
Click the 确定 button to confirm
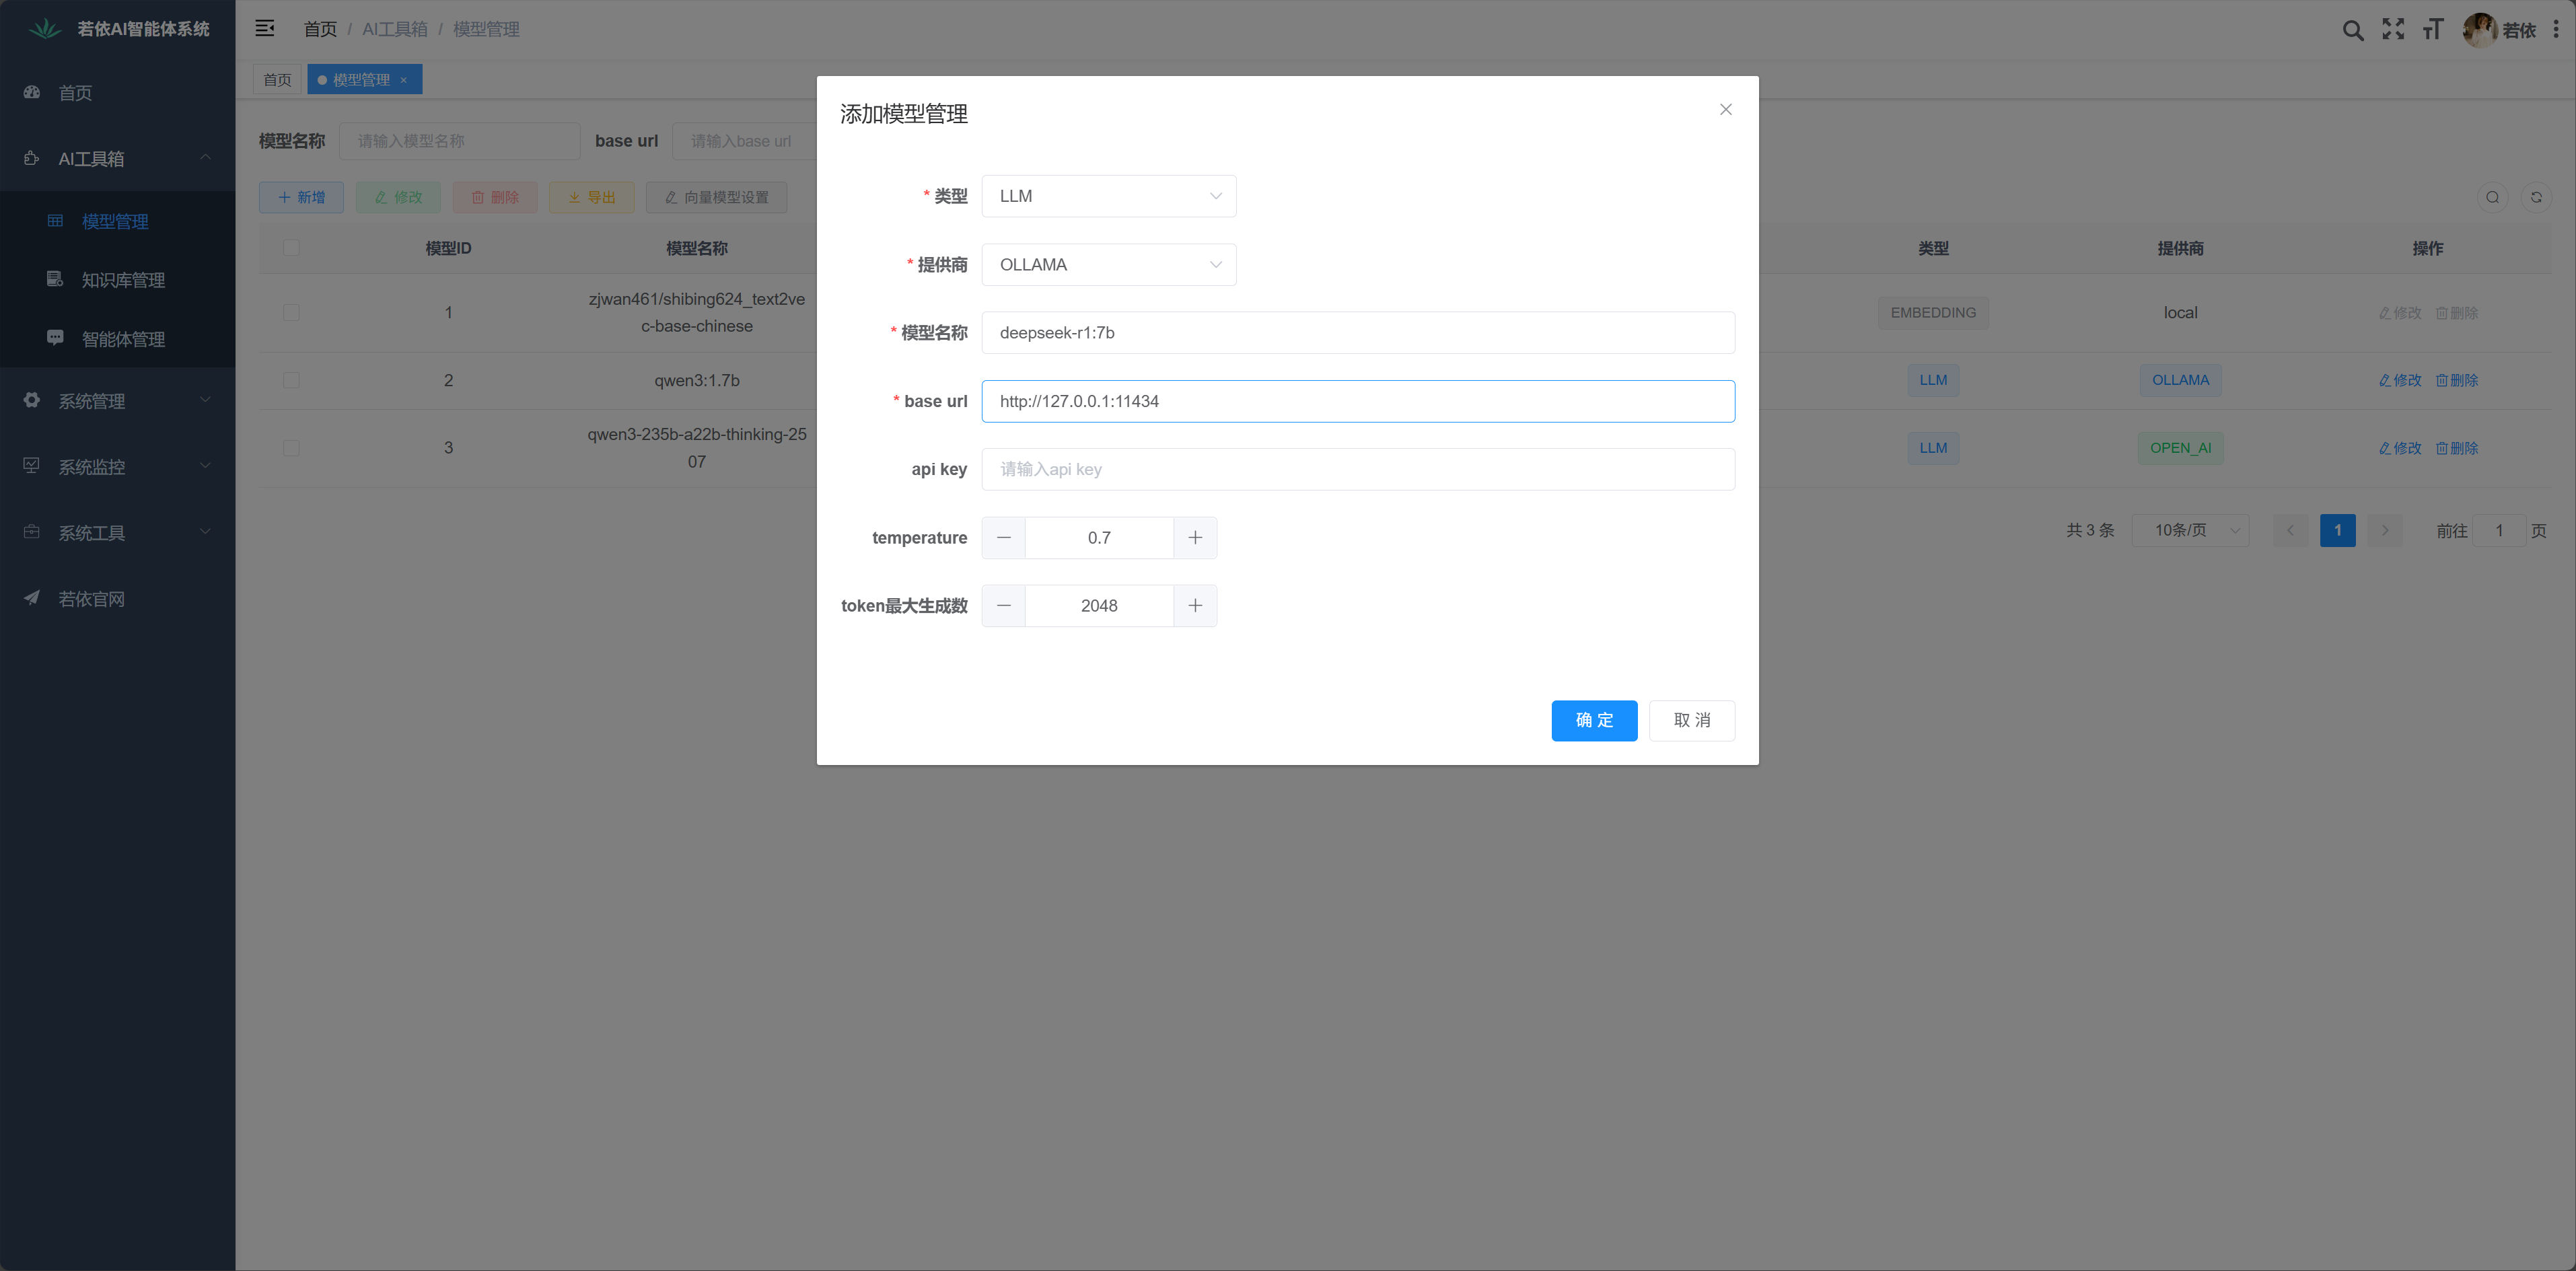coord(1594,720)
